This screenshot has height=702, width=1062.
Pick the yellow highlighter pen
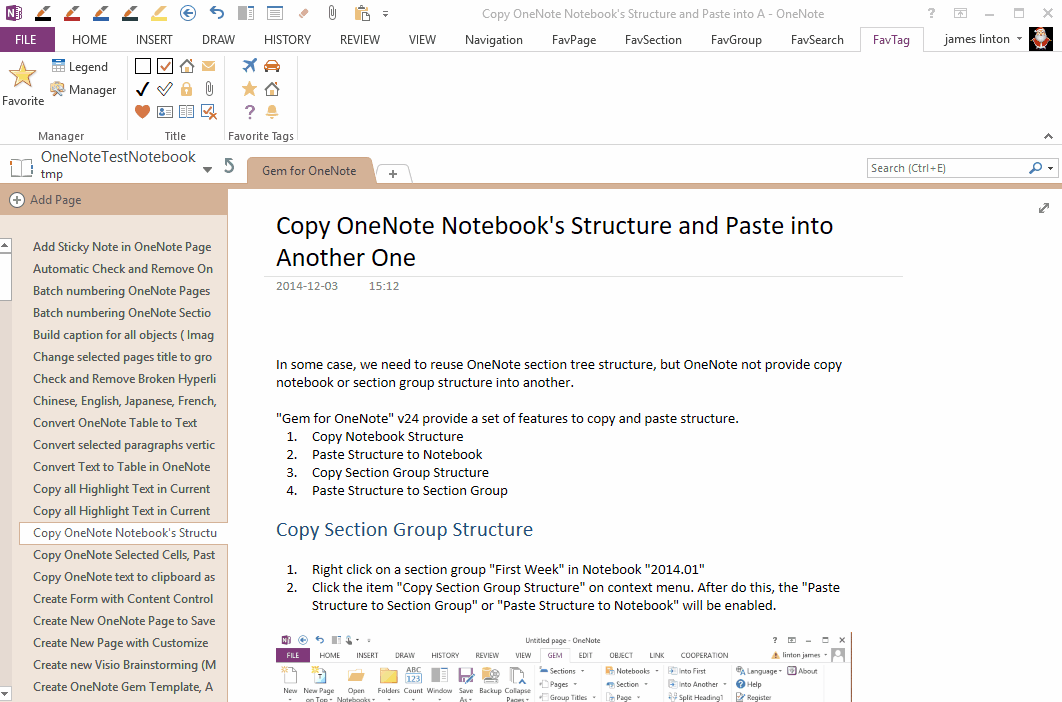pos(159,13)
